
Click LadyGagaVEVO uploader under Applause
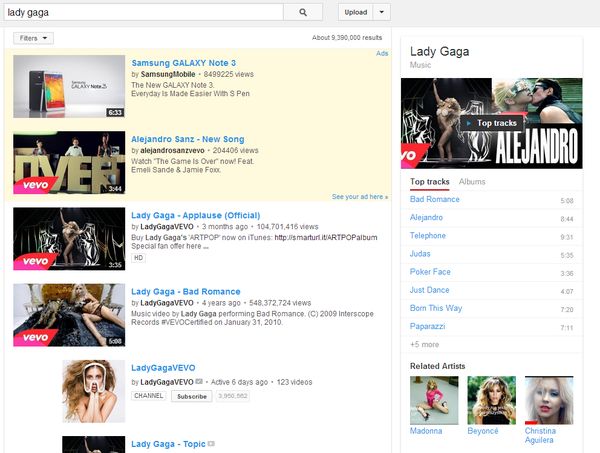167,226
